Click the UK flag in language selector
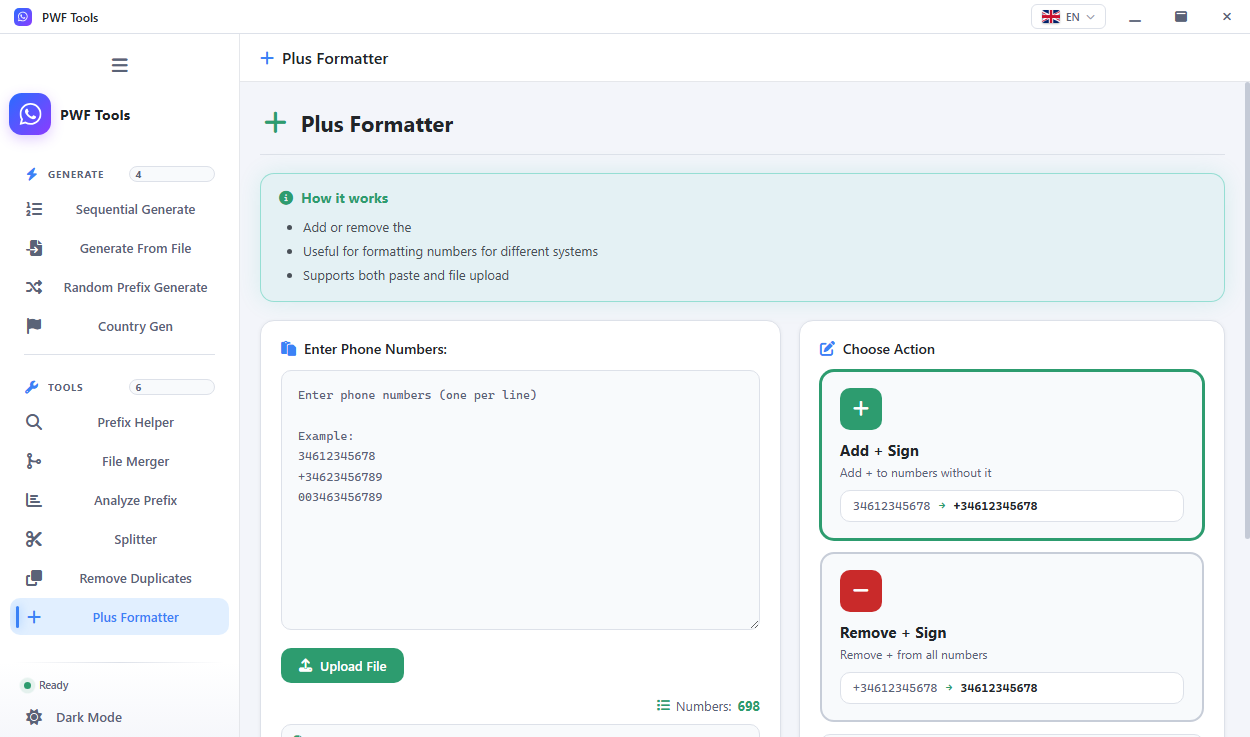 pyautogui.click(x=1050, y=17)
